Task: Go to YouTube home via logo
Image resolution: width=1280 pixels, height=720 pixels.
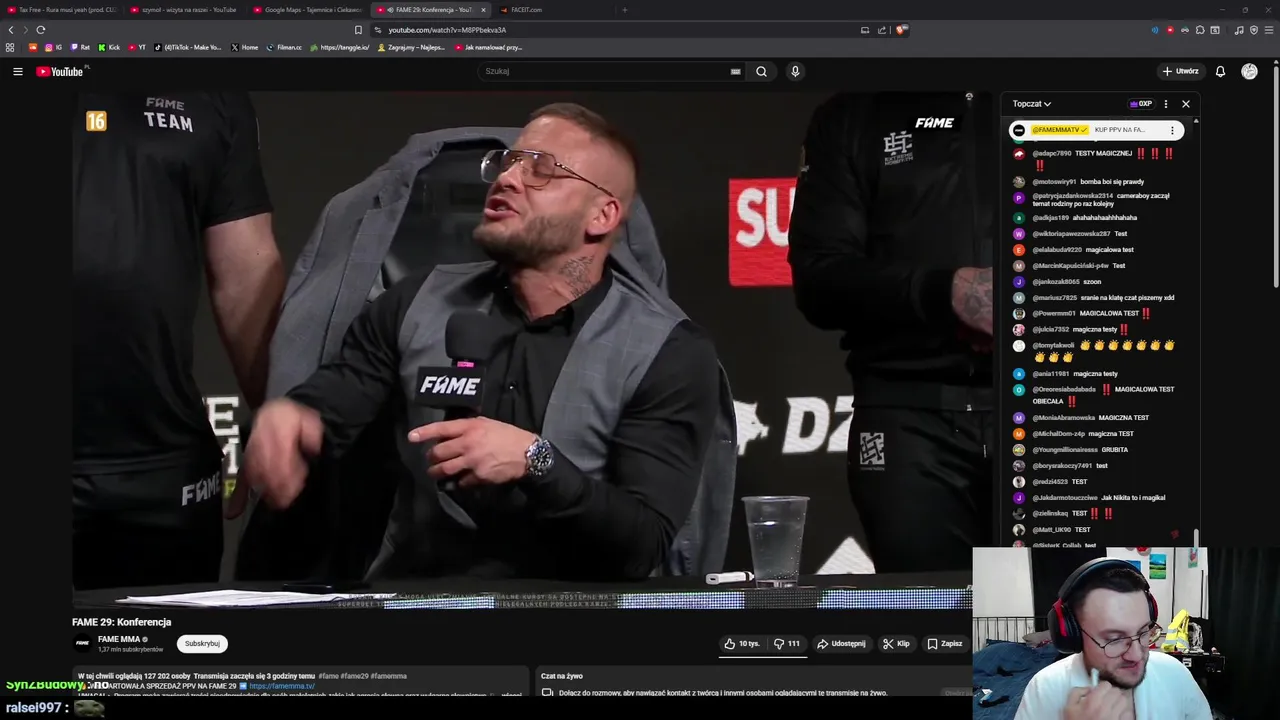Action: pos(62,71)
